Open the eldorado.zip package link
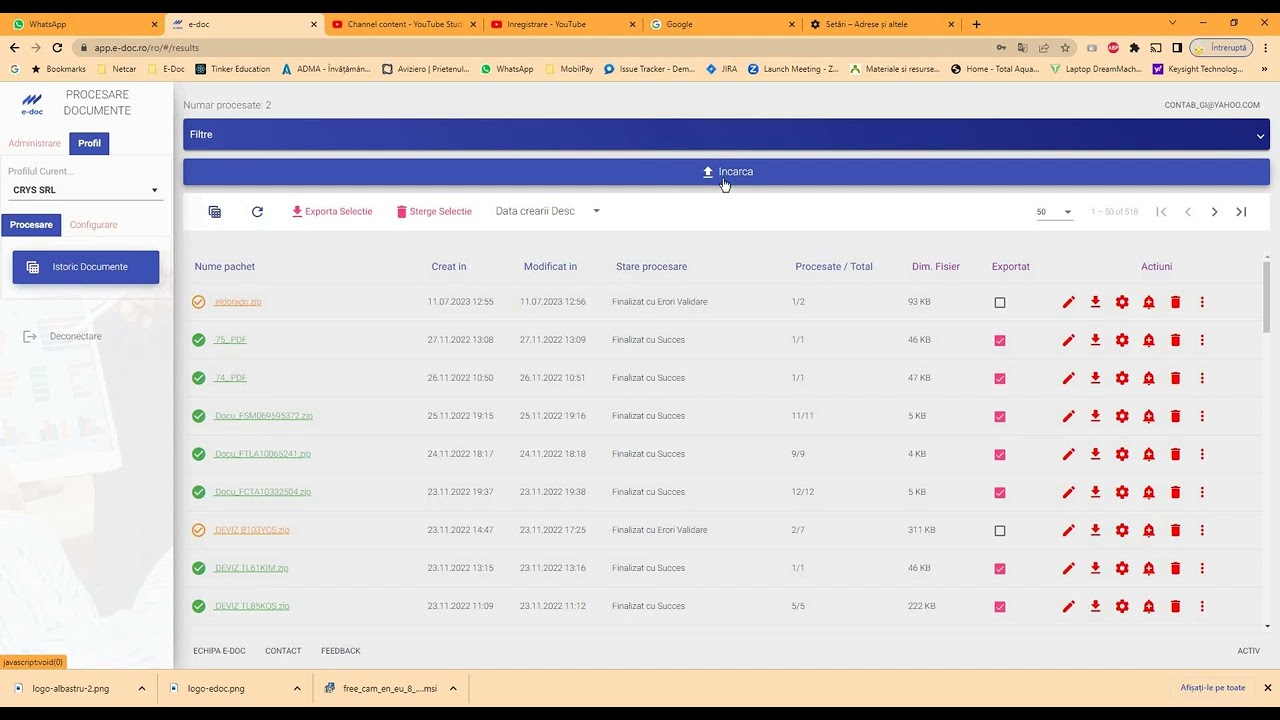This screenshot has width=1280, height=720. coord(237,302)
